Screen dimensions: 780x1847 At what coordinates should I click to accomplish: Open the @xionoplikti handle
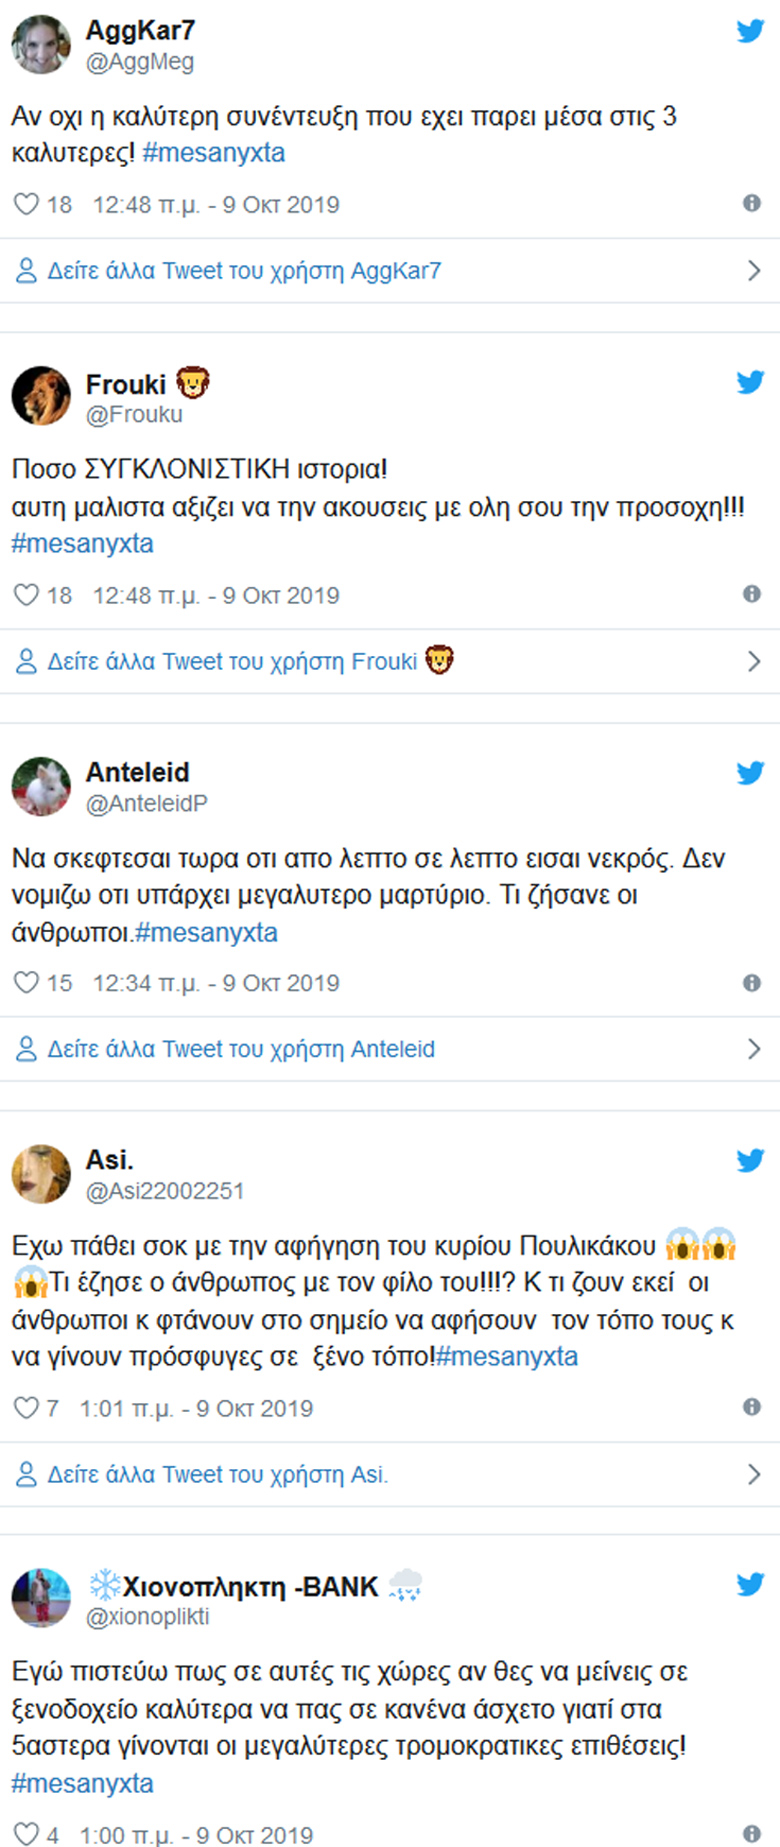(x=148, y=1617)
